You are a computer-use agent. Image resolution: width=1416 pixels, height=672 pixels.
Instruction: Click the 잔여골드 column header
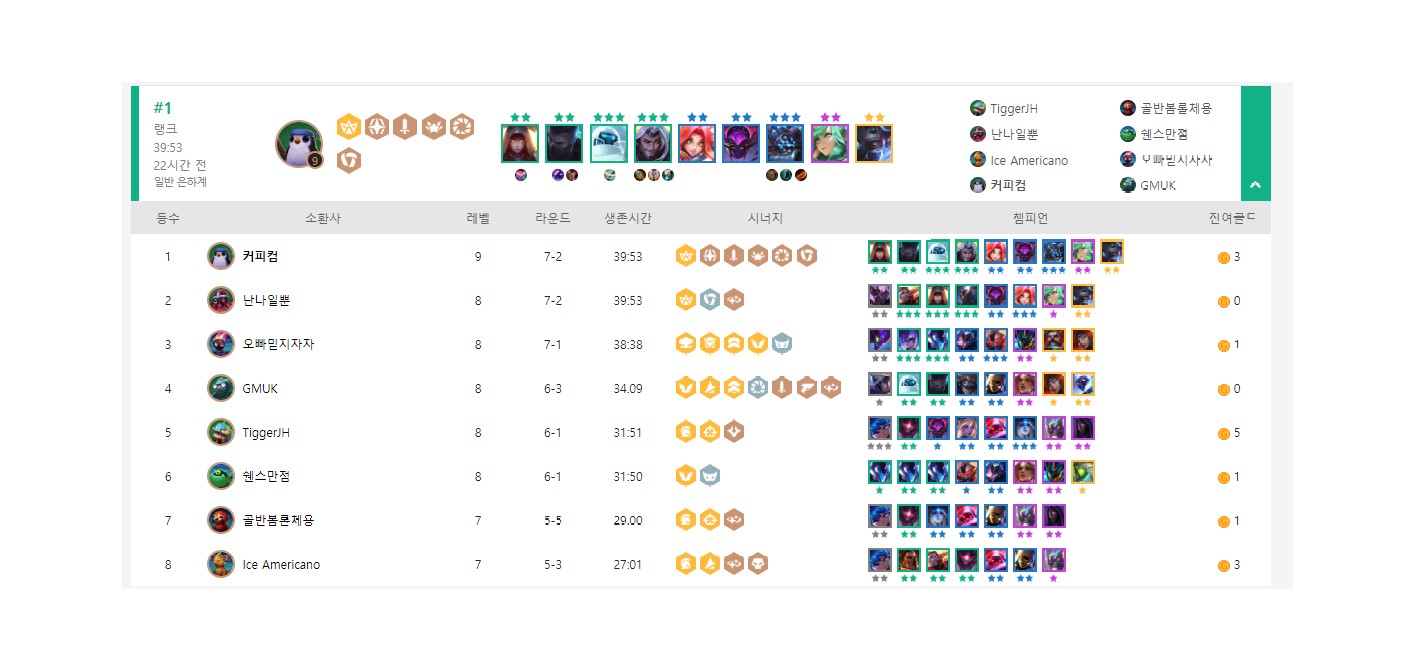1231,218
